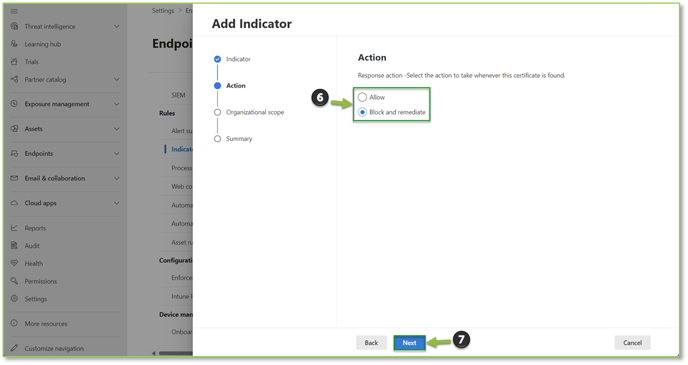The image size is (688, 365).
Task: Select the Block and remediate option
Action: point(362,112)
